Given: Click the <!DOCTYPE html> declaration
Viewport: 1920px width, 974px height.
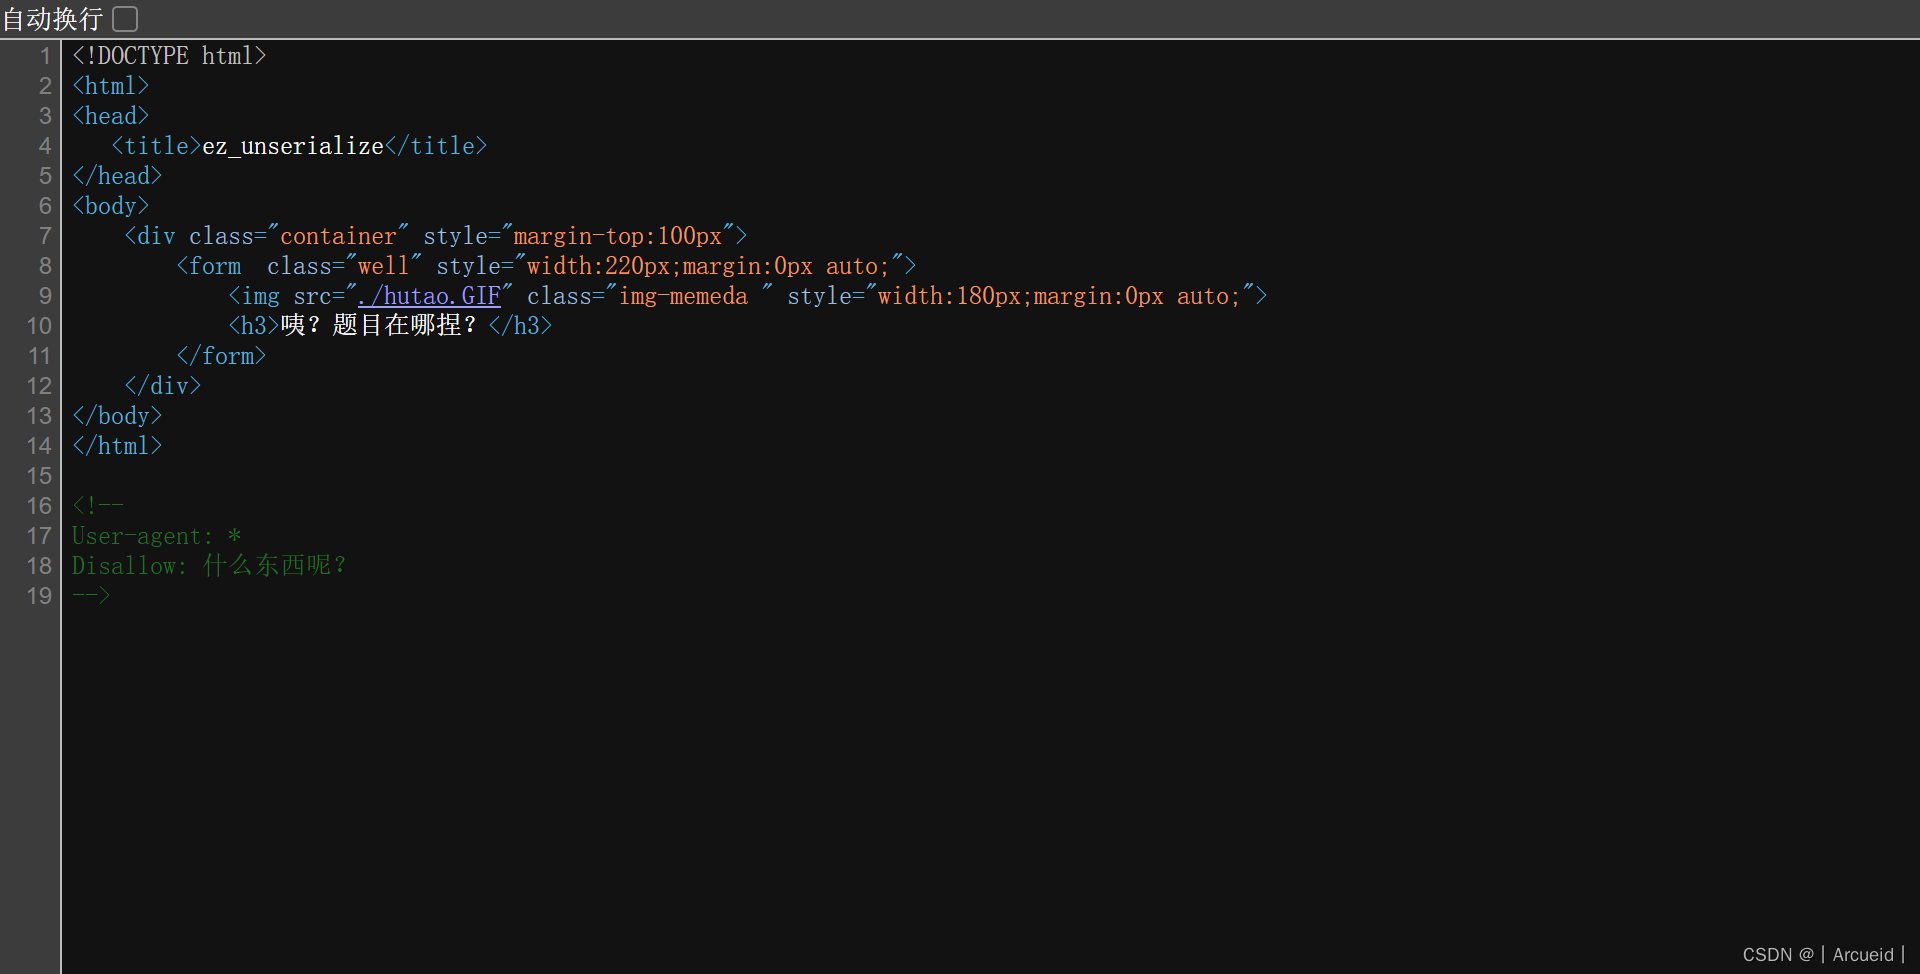Looking at the screenshot, I should pyautogui.click(x=169, y=56).
